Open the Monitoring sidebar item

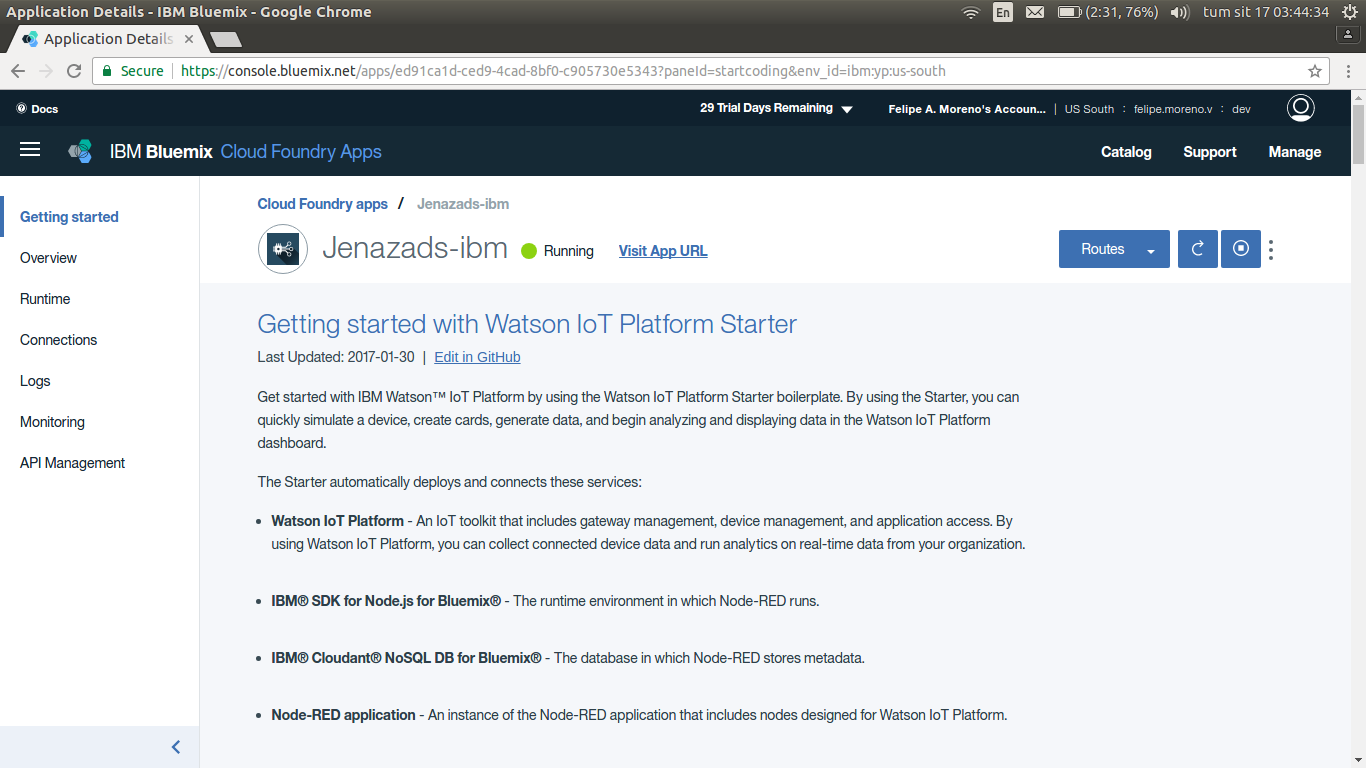coord(52,422)
